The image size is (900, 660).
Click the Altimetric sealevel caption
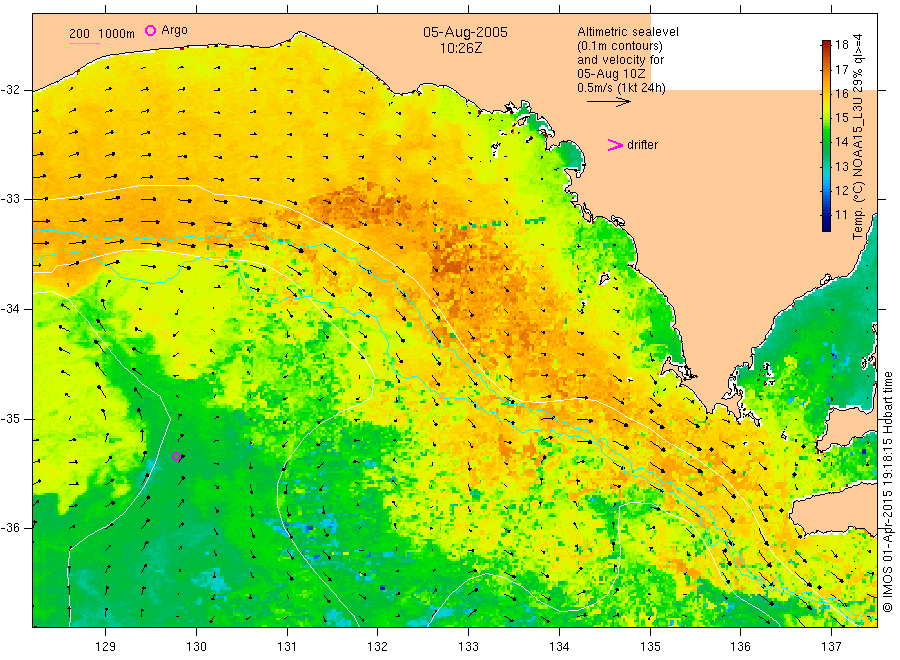[x=628, y=32]
